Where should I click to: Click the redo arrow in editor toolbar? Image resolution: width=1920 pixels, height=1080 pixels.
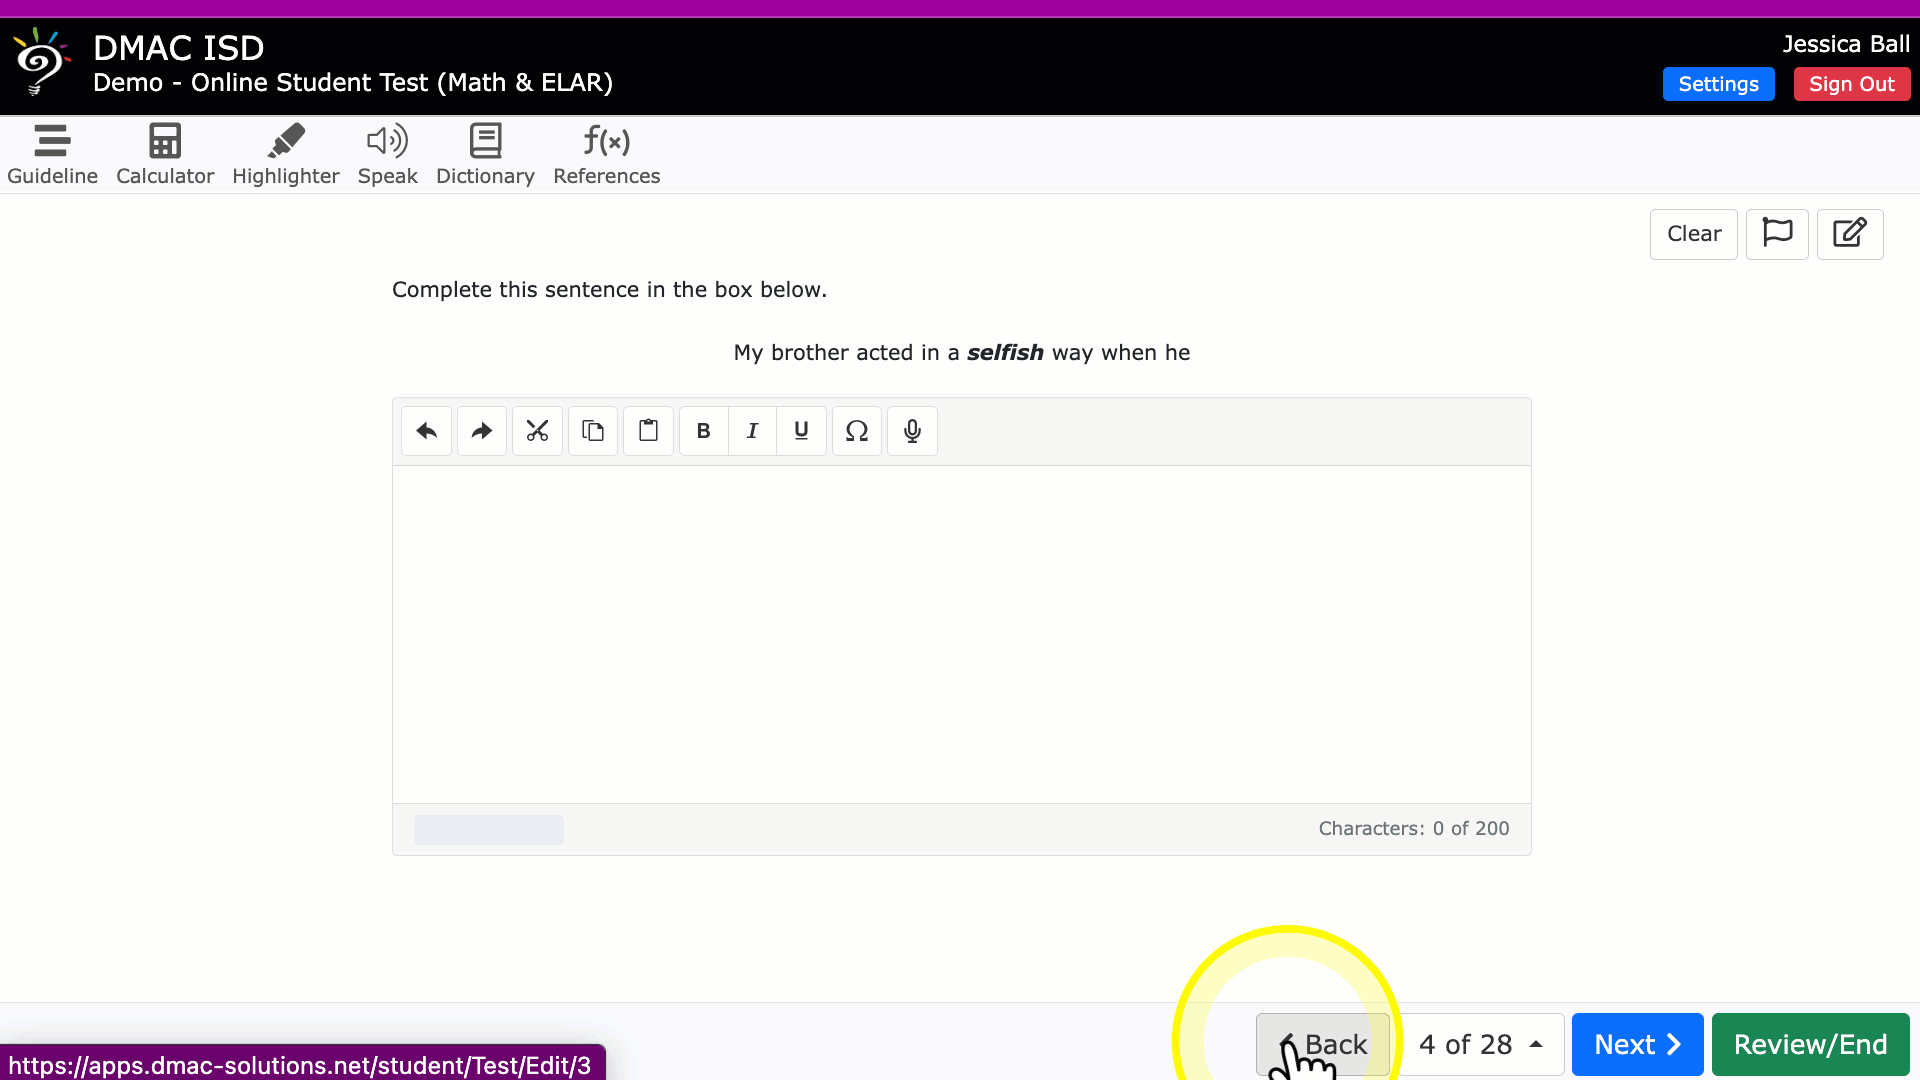click(482, 431)
